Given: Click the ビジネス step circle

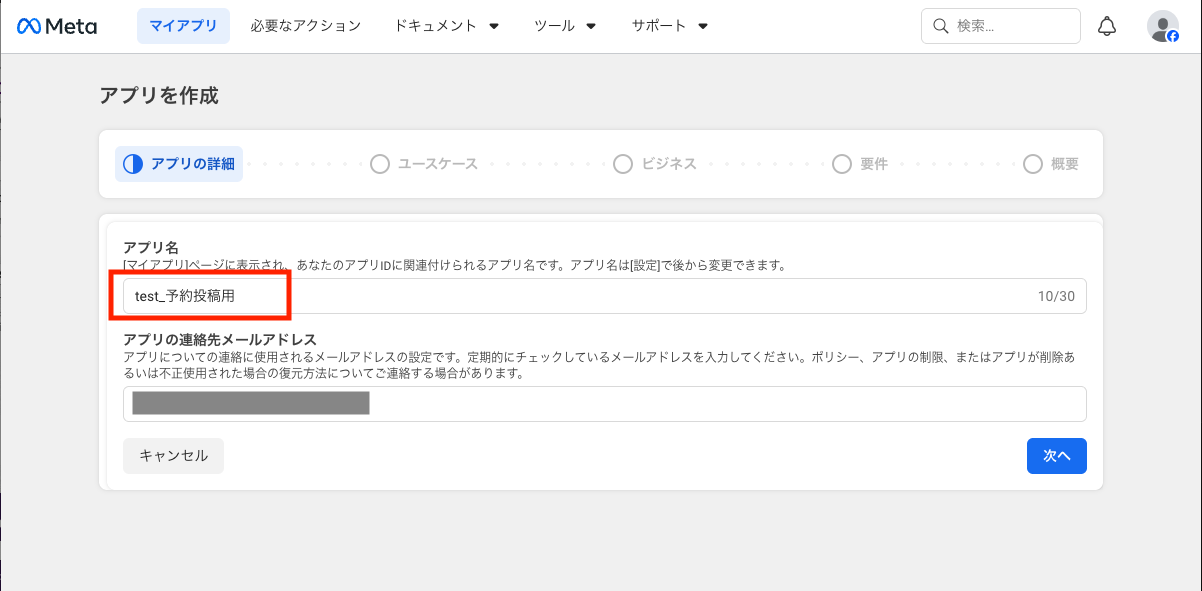Looking at the screenshot, I should (623, 164).
